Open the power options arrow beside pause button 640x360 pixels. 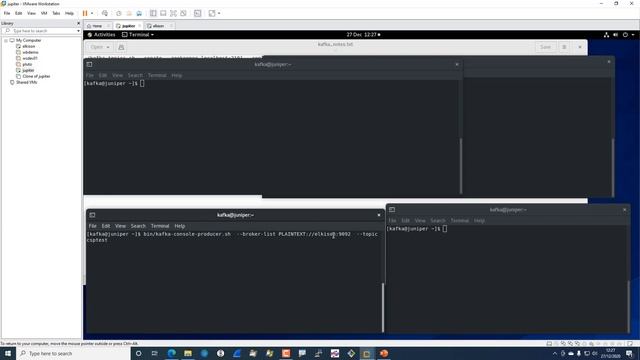[92, 13]
